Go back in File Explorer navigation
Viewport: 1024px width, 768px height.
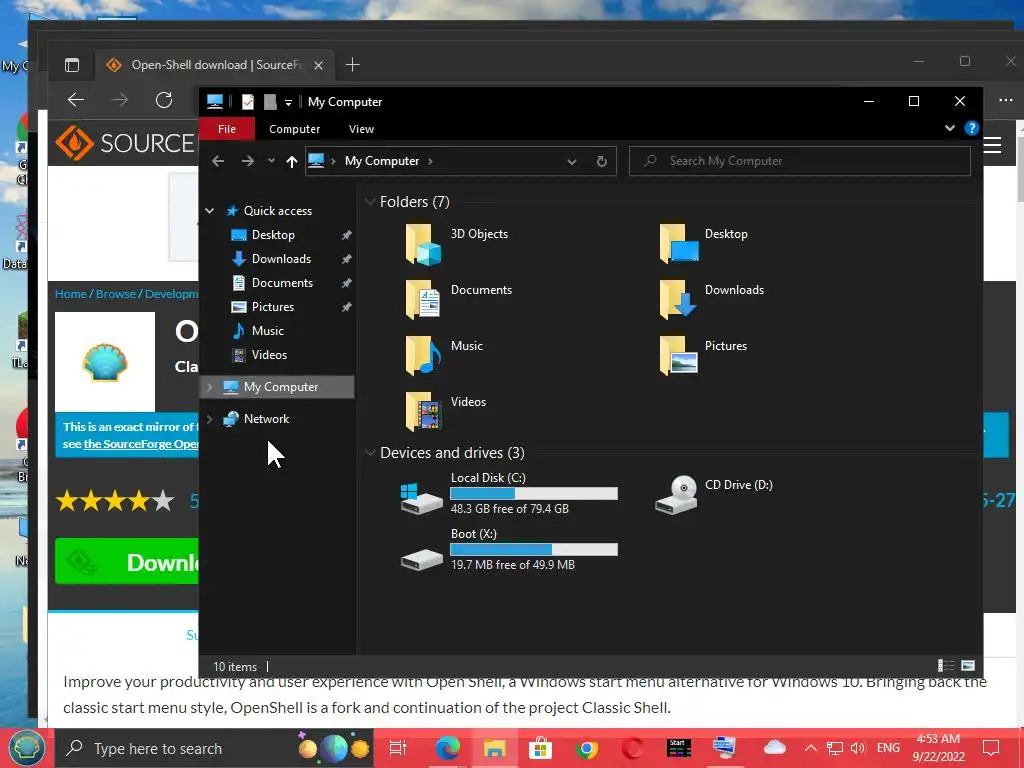pyautogui.click(x=218, y=161)
